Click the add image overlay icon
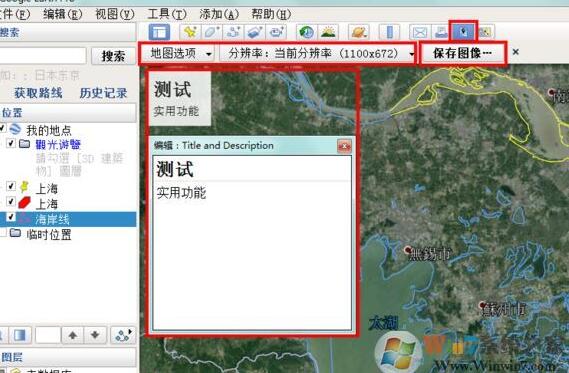Viewport: 569px width, 373px height. click(255, 32)
